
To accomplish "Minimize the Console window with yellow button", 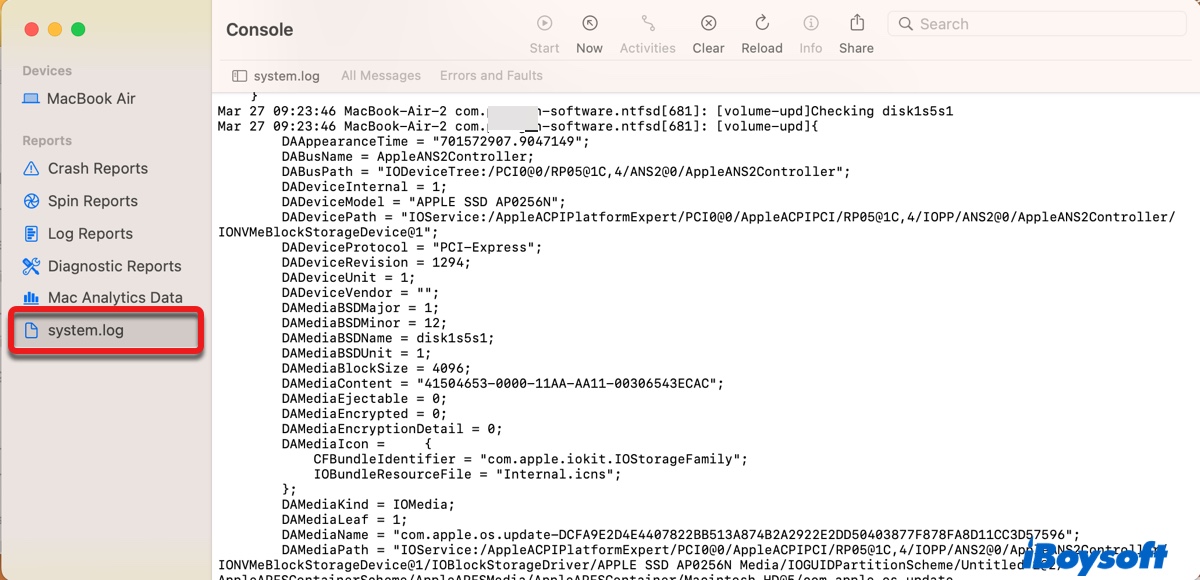I will pos(54,30).
